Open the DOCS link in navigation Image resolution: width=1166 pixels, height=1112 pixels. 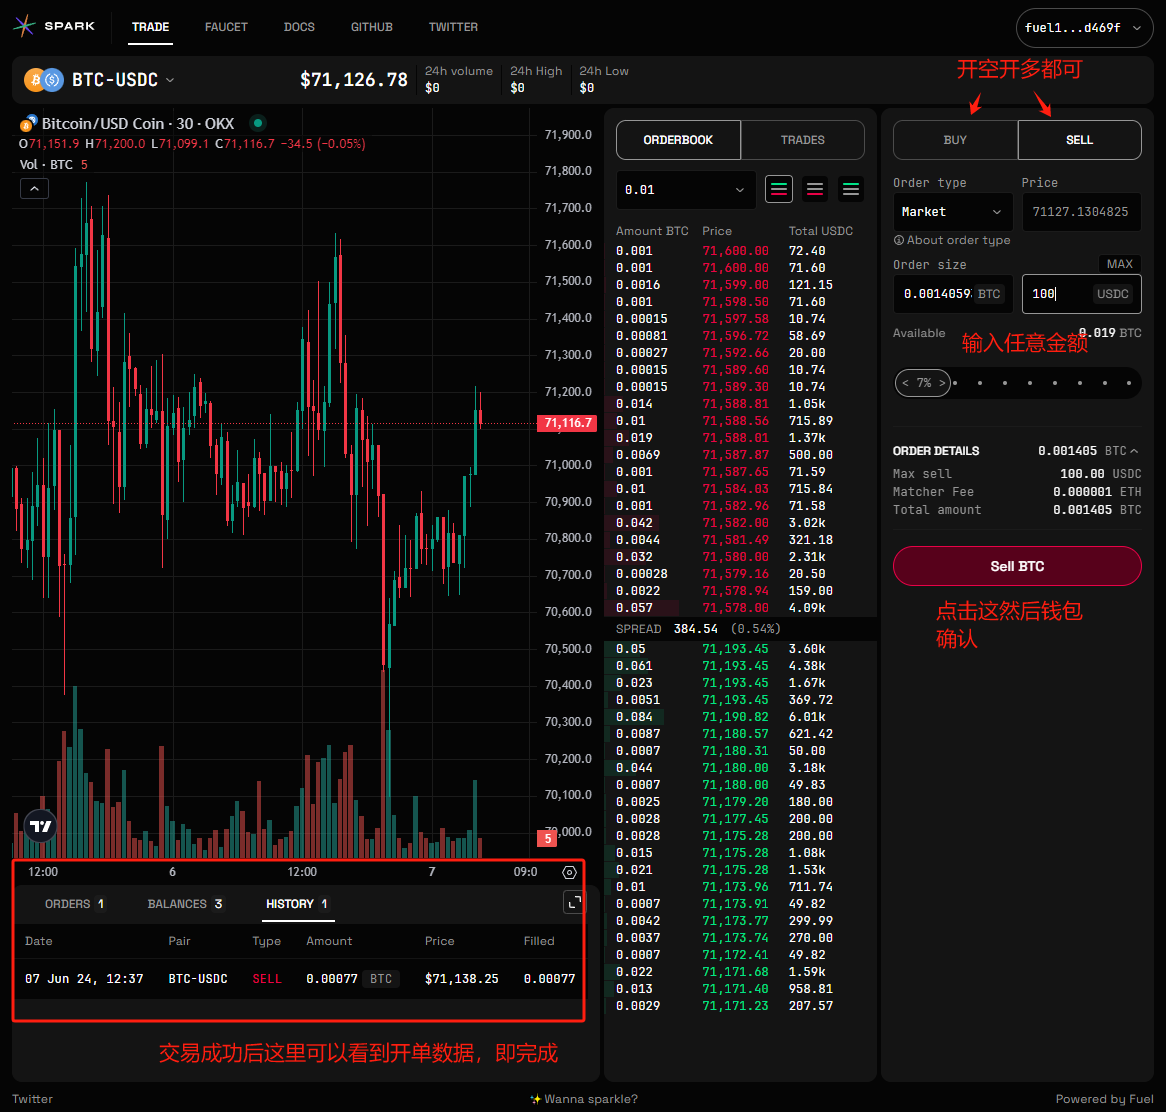(x=299, y=27)
